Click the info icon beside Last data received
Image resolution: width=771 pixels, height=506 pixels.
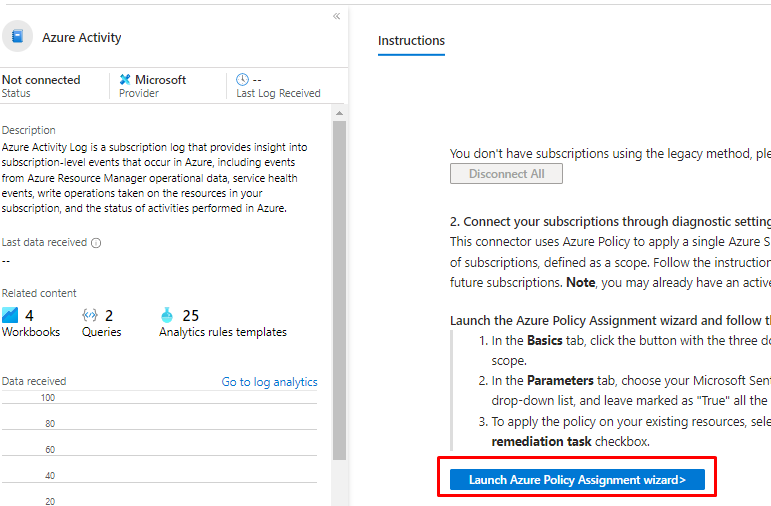click(x=96, y=242)
